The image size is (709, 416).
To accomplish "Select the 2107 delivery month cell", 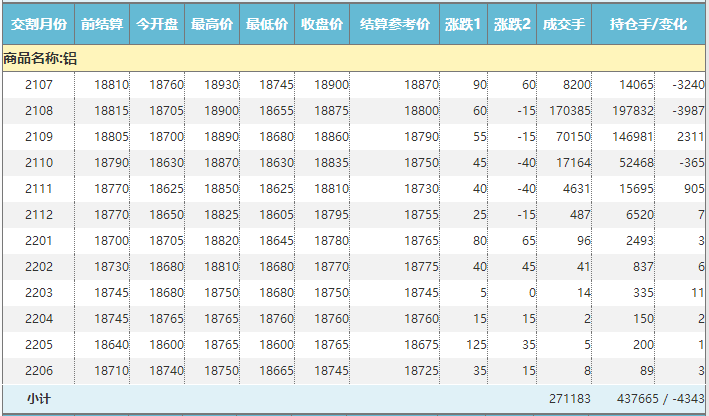I will pos(39,85).
